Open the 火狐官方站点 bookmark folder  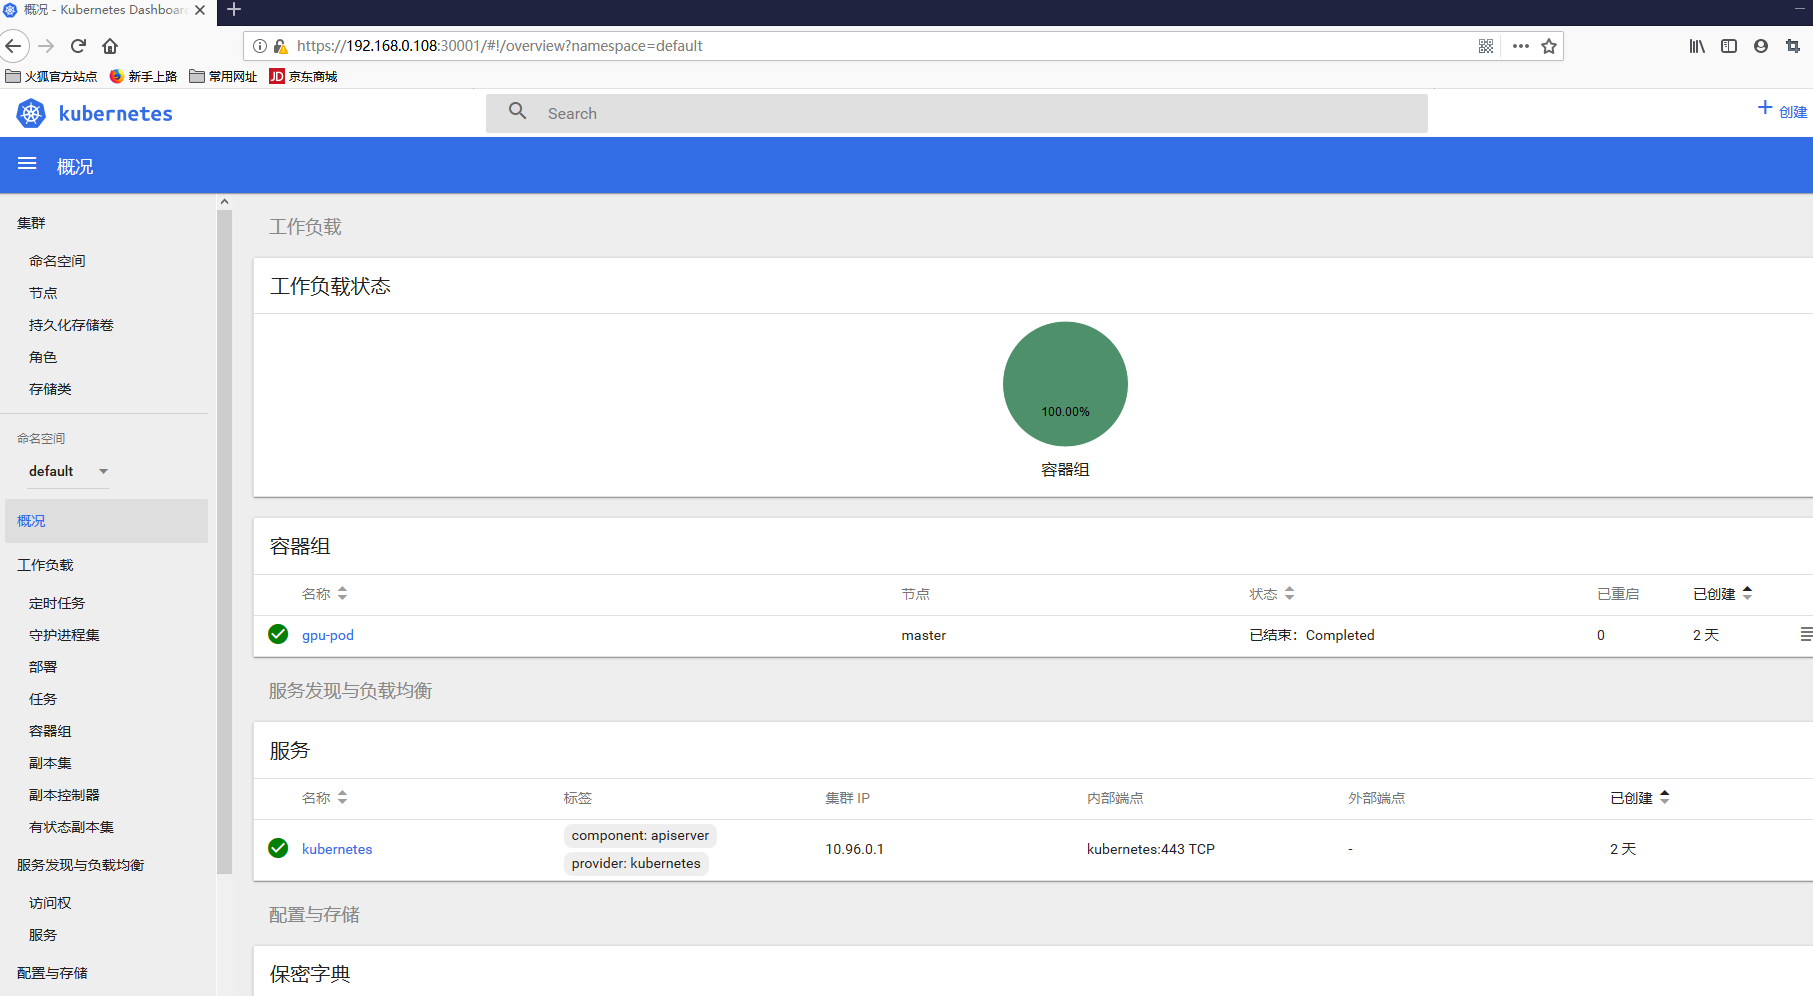(x=51, y=76)
